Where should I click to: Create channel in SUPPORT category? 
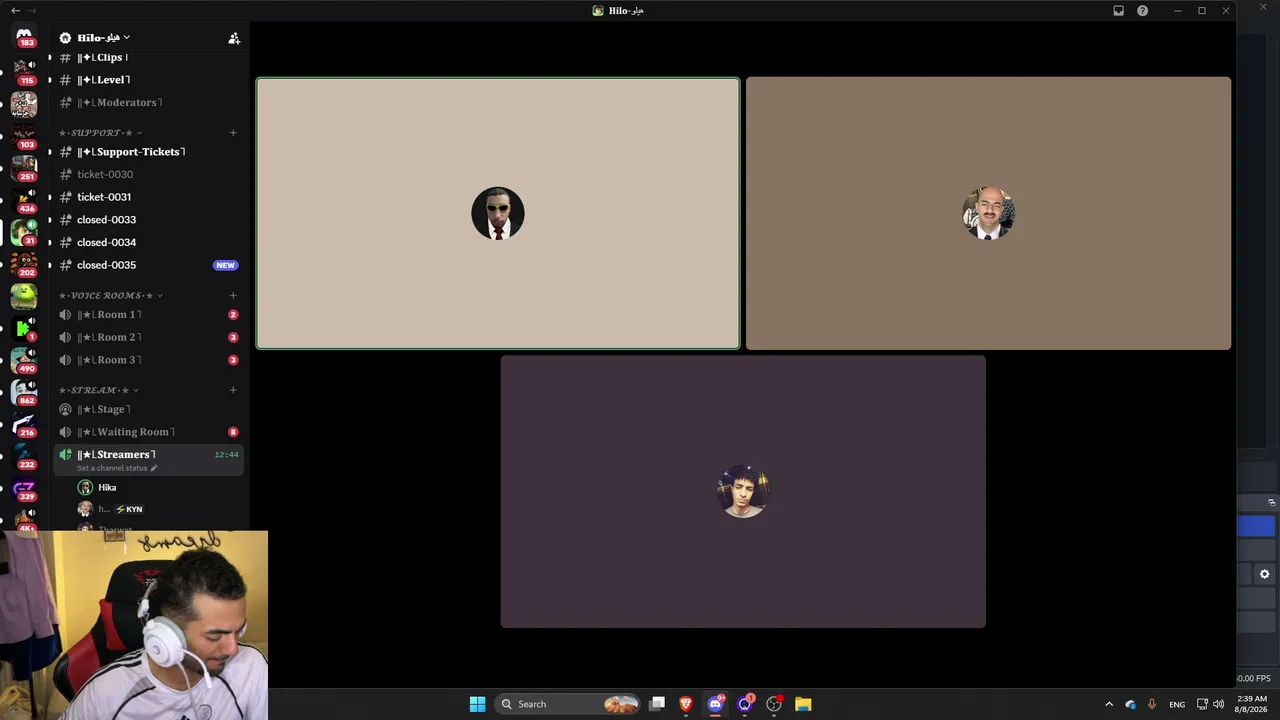tap(233, 133)
